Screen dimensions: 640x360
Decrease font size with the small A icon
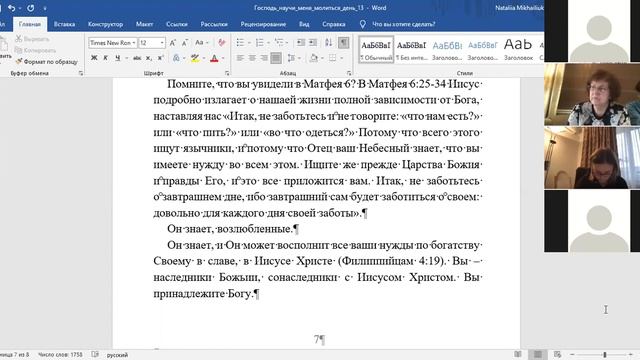pyautogui.click(x=185, y=43)
